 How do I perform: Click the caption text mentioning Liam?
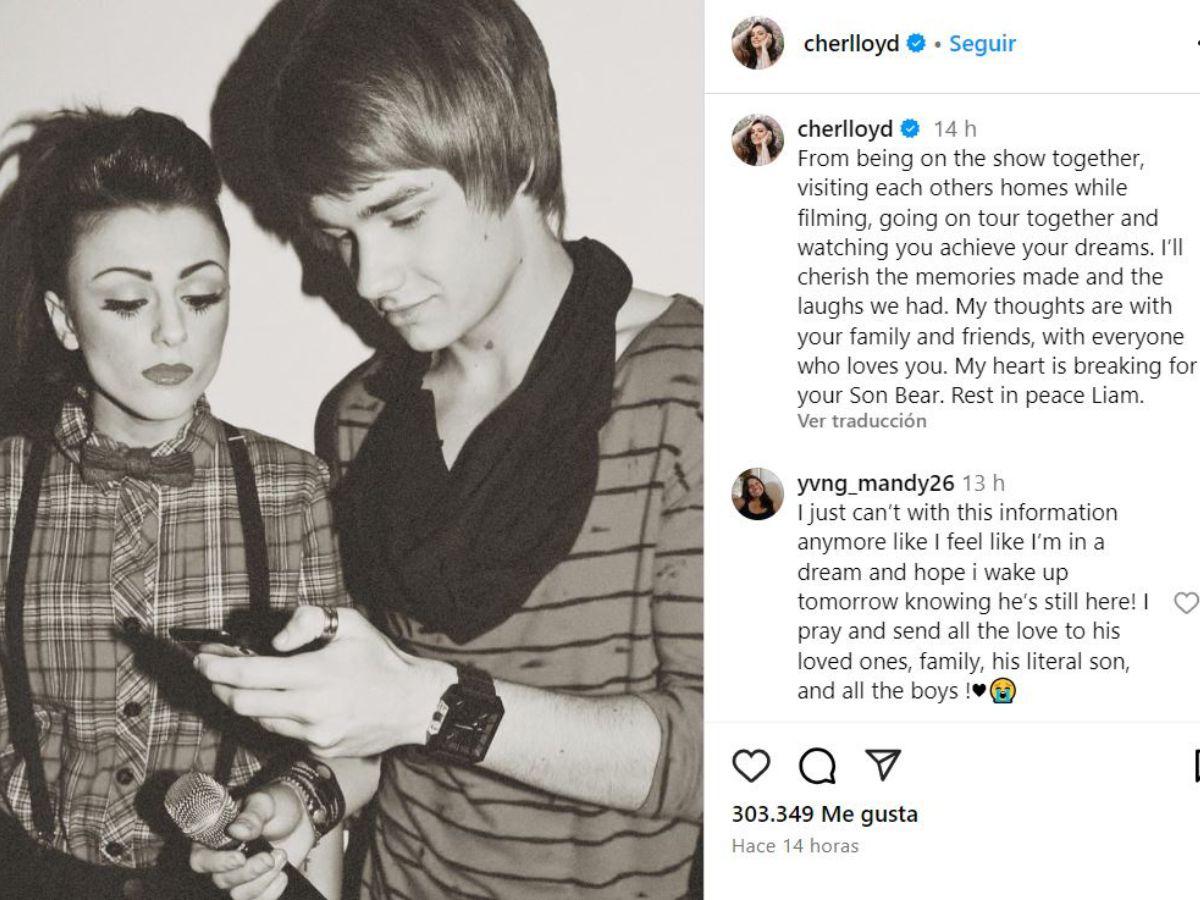[x=995, y=277]
